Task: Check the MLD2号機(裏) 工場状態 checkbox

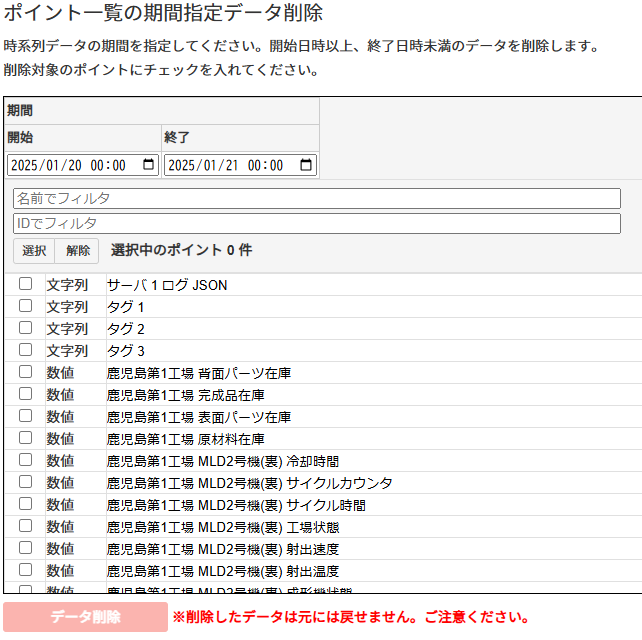Action: click(x=25, y=526)
